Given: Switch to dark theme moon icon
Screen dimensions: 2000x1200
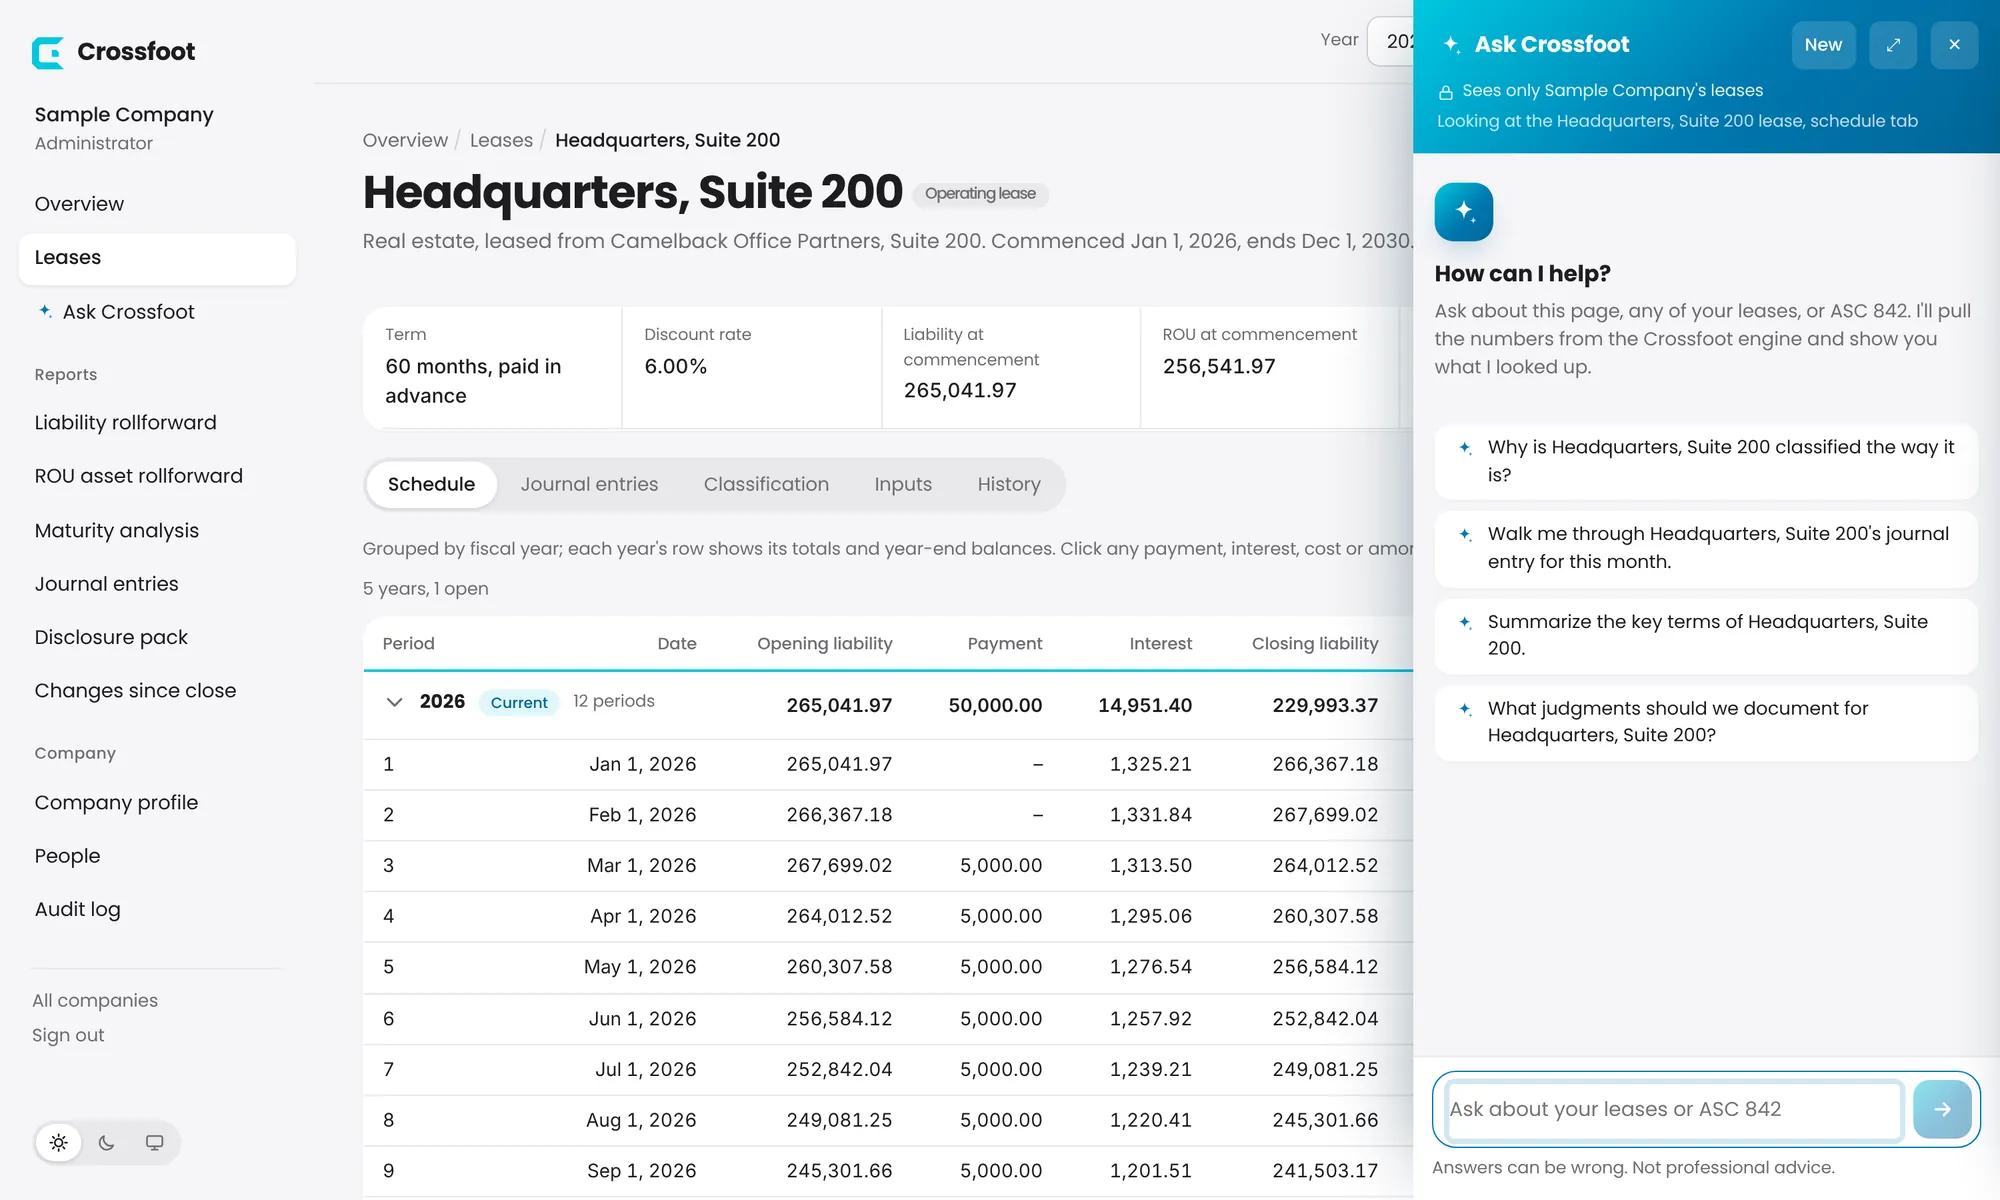Looking at the screenshot, I should tap(107, 1142).
